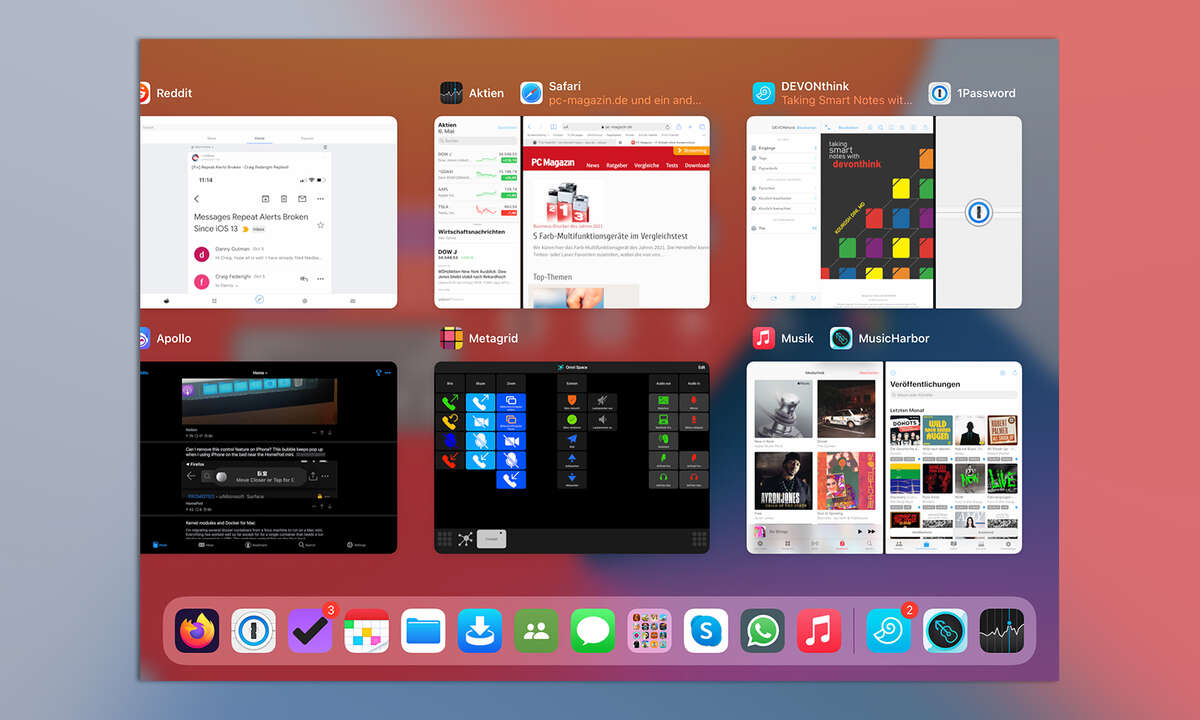Viewport: 1200px width, 720px height.
Task: Click the Metagrid title label
Action: [493, 338]
